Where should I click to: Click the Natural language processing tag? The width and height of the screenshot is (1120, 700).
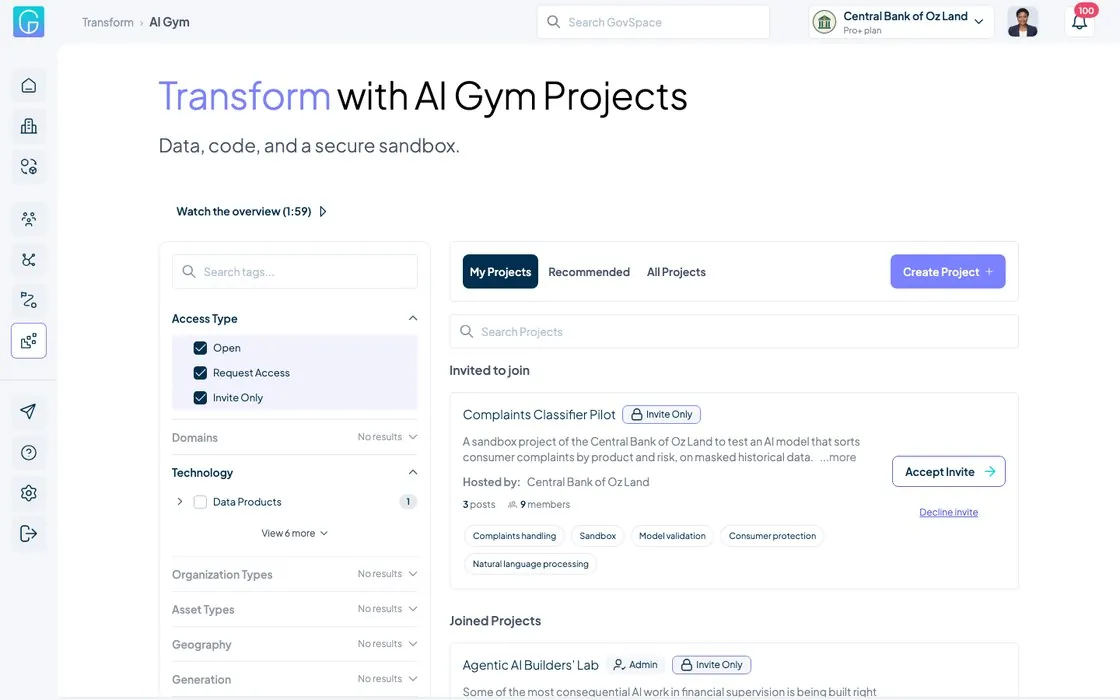point(531,564)
